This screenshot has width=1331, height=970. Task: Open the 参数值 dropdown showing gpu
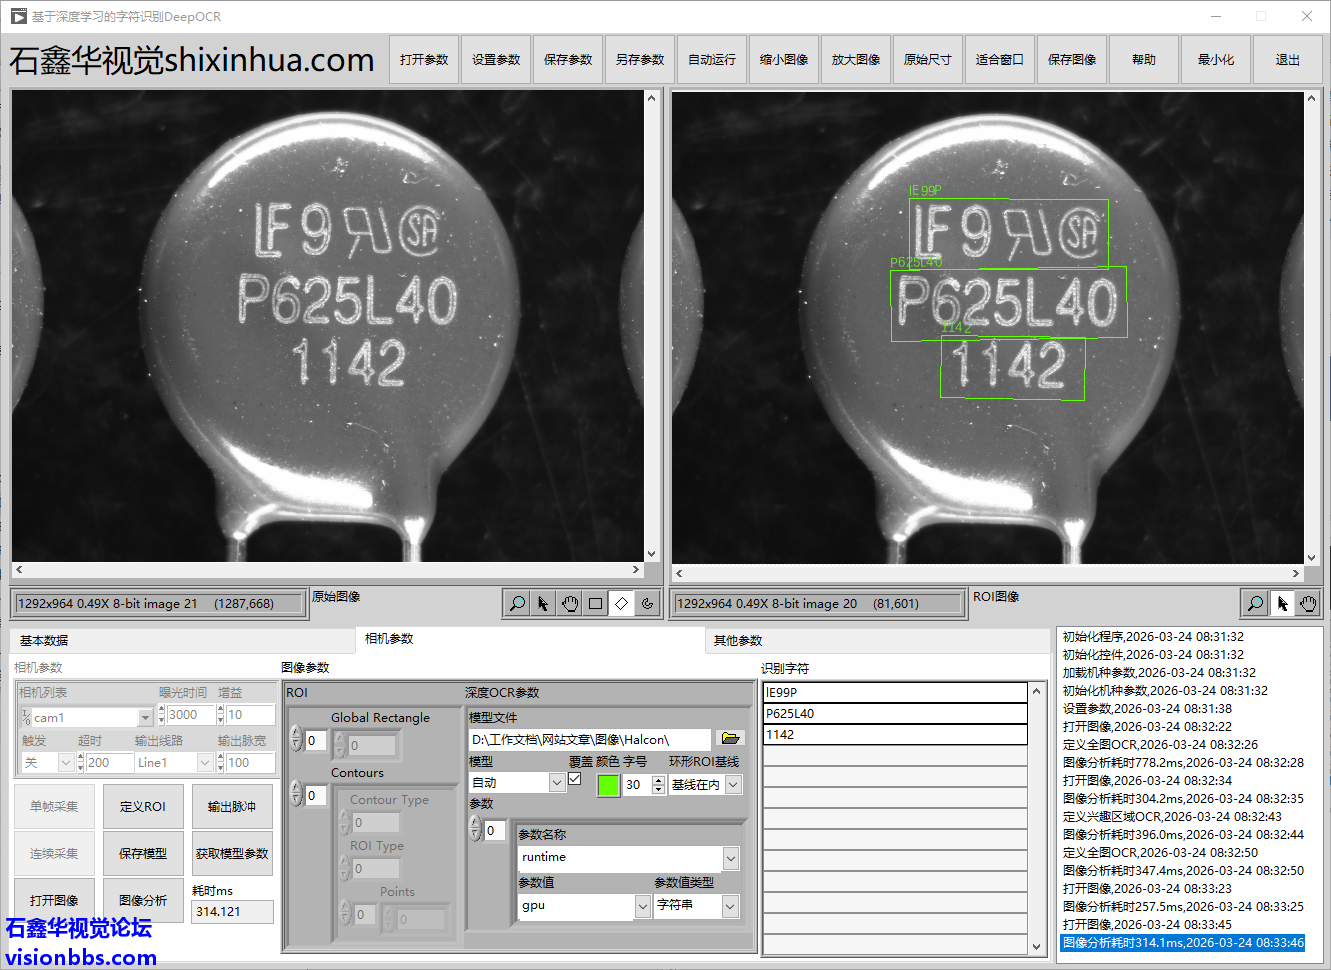click(642, 906)
